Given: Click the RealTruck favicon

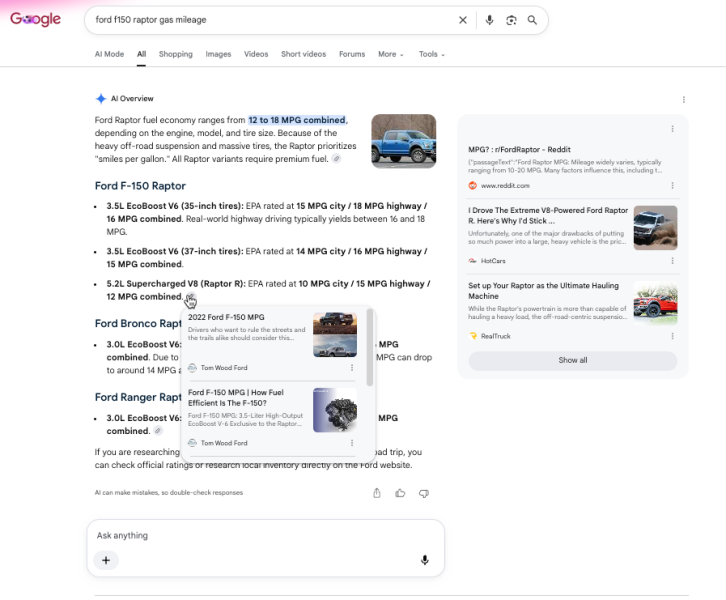Looking at the screenshot, I should 473,336.
